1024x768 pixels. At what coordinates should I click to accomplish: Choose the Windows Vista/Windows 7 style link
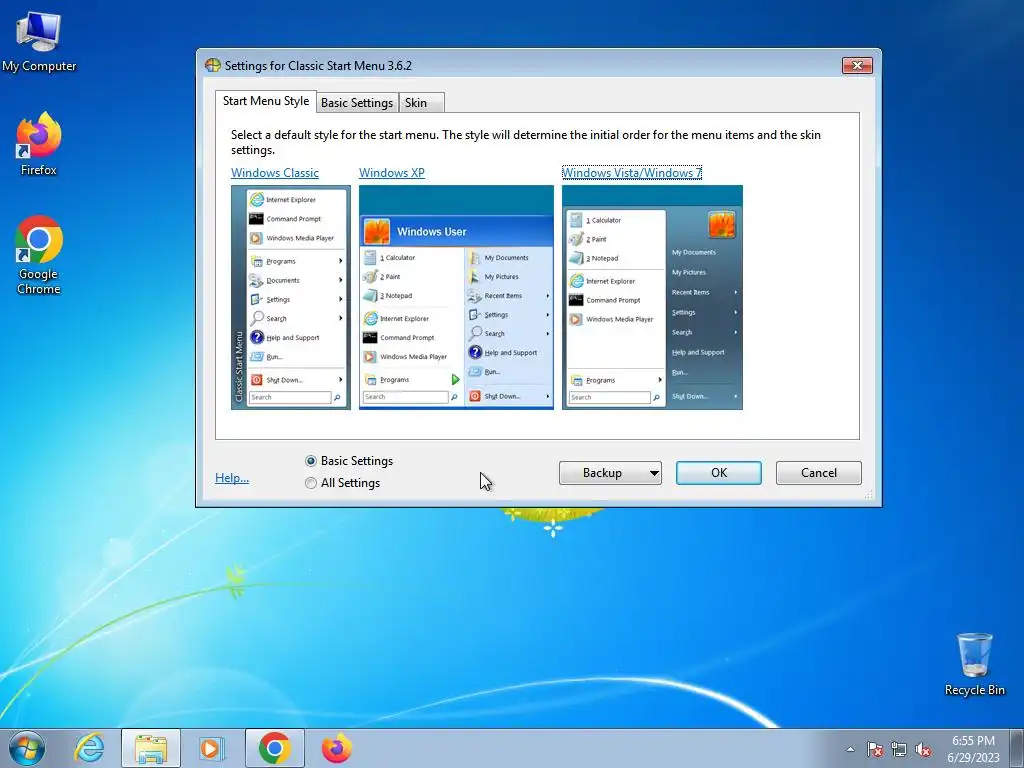pos(632,173)
